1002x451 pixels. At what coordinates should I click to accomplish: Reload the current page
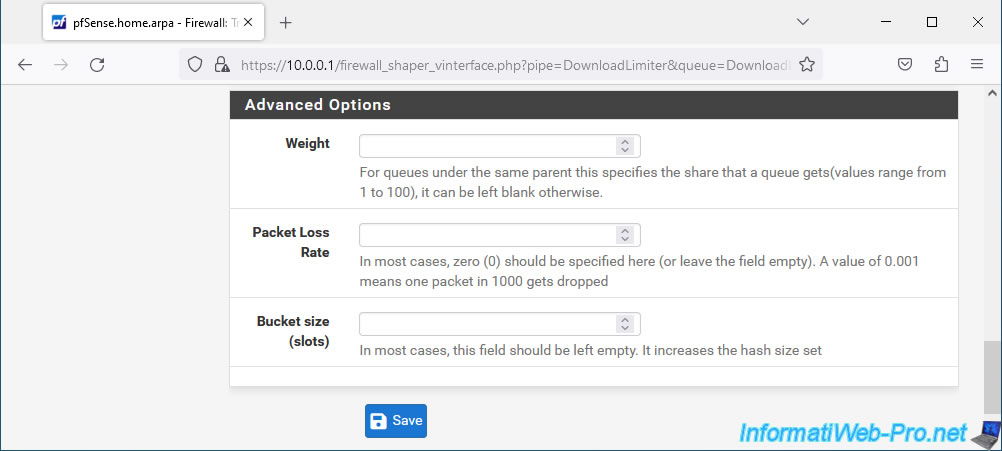pos(97,65)
